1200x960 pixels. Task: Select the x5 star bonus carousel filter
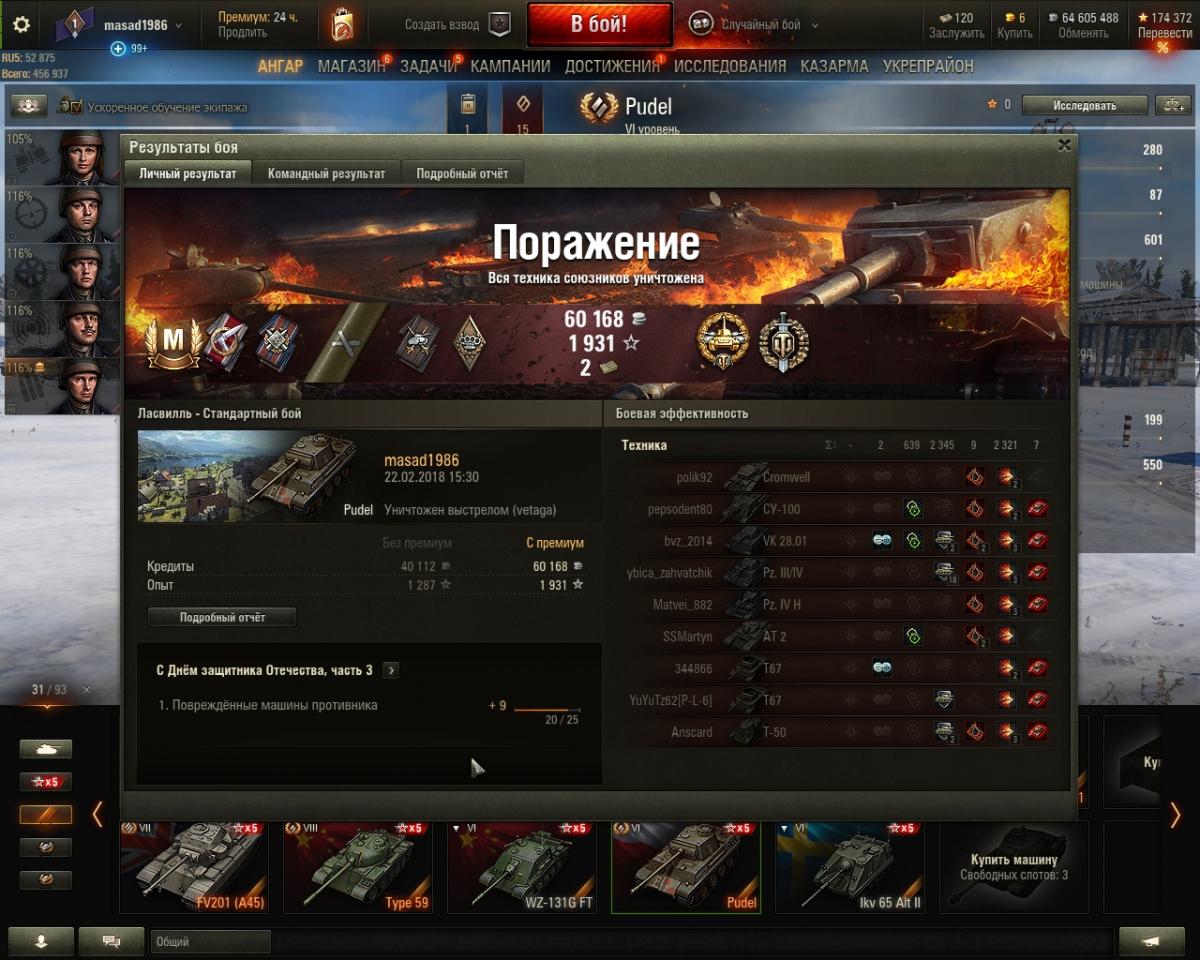point(46,782)
